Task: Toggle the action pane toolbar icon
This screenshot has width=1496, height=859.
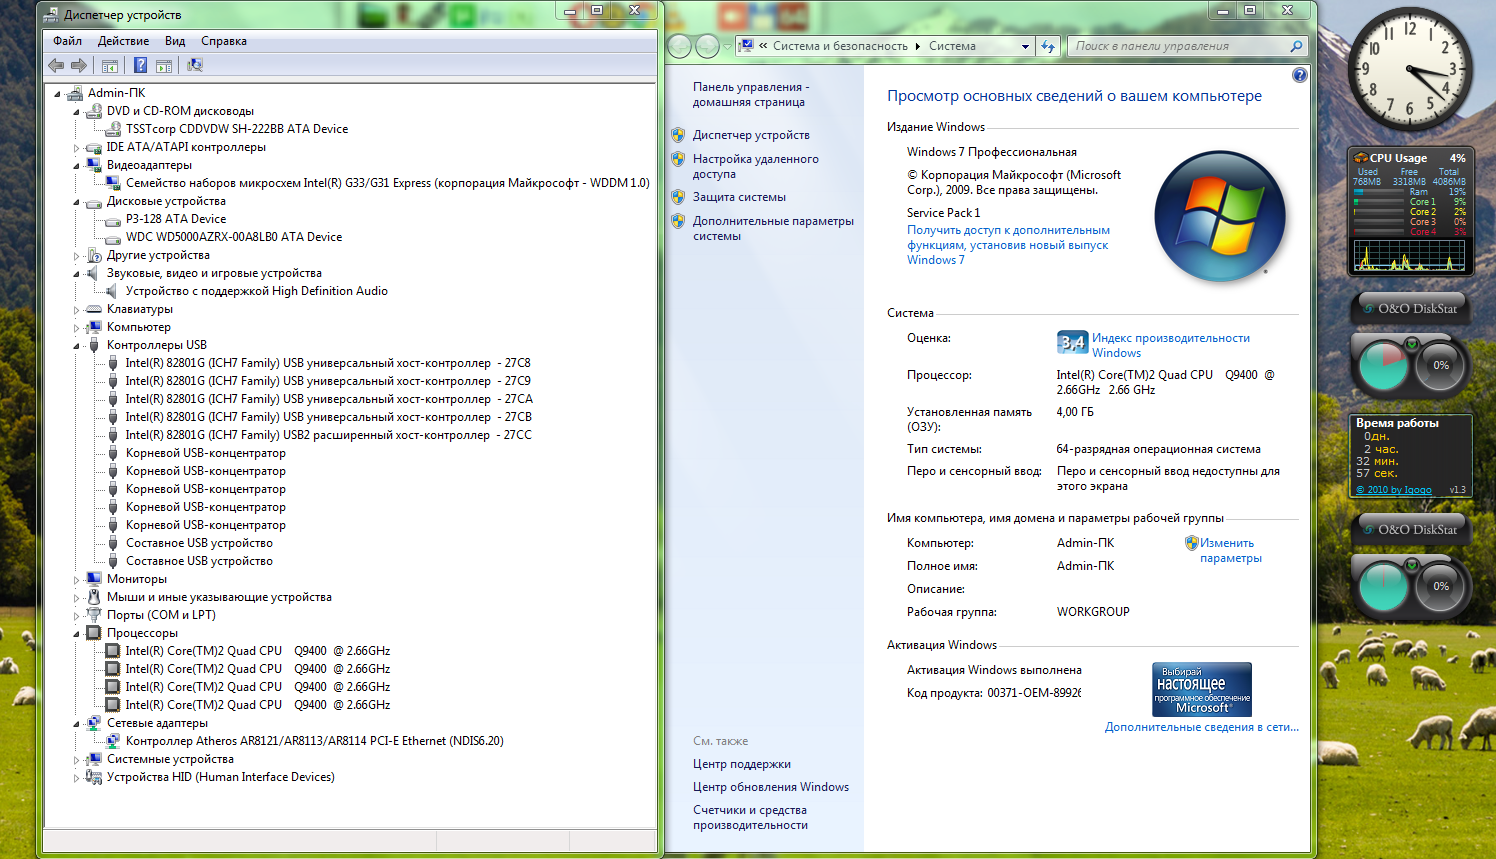Action: tap(164, 65)
